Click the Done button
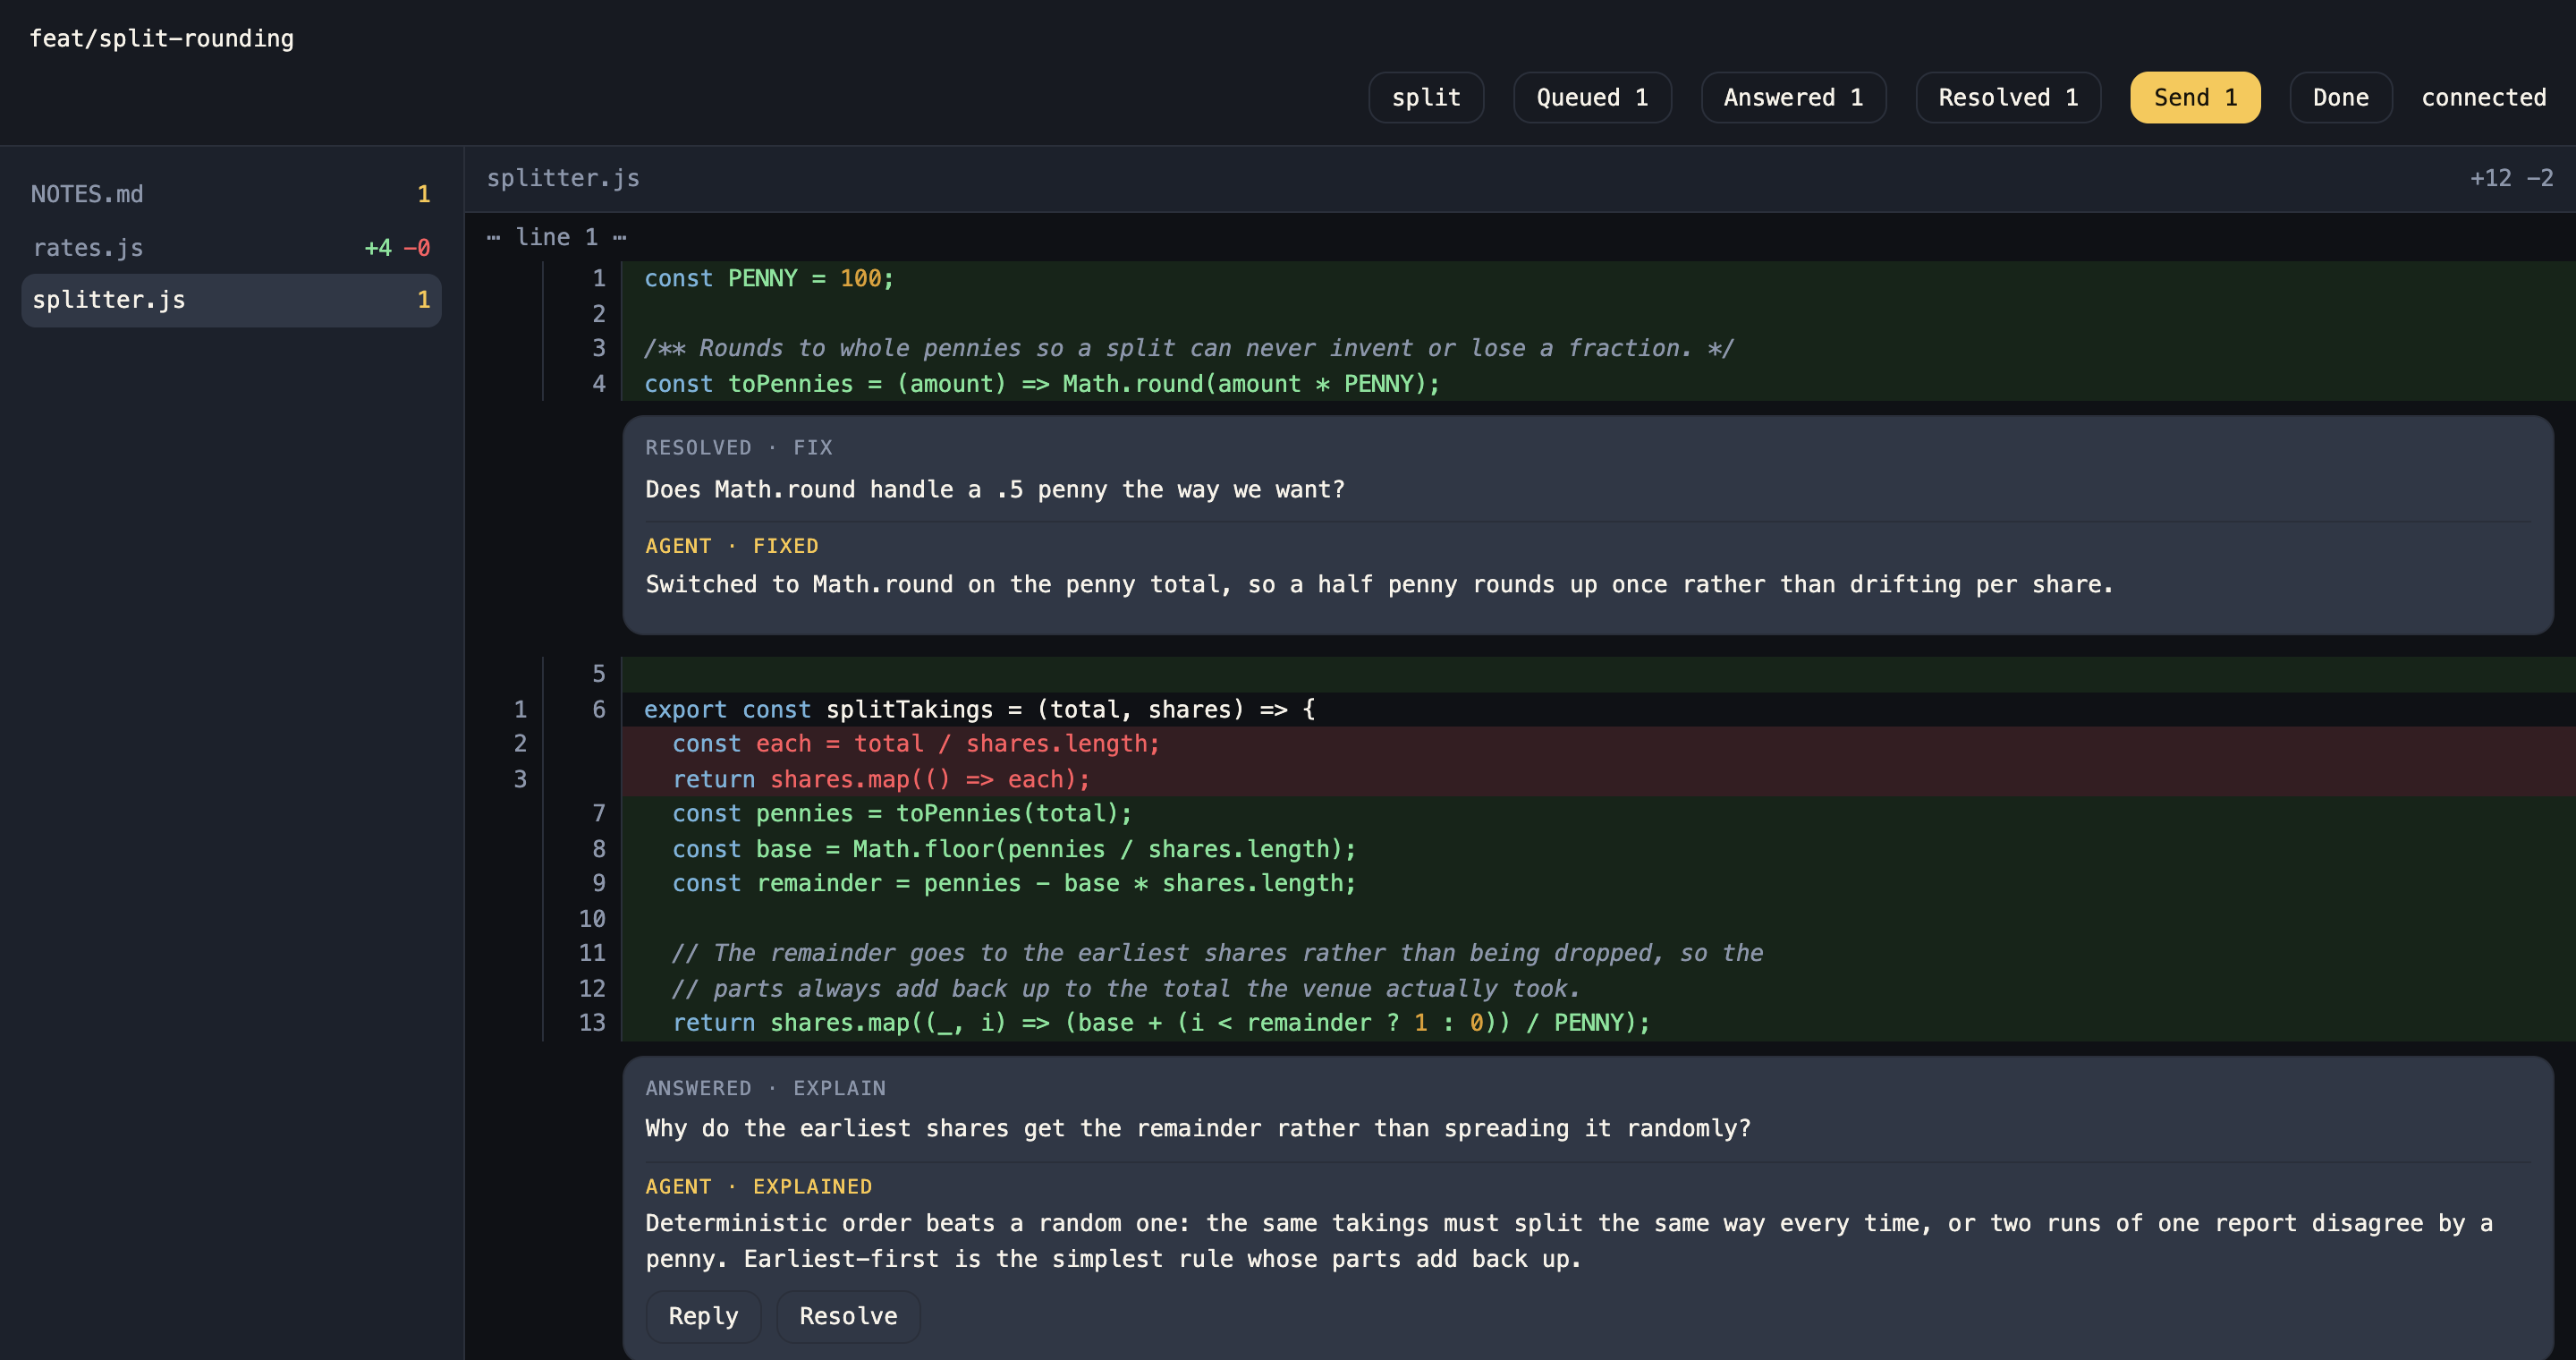Image resolution: width=2576 pixels, height=1360 pixels. pyautogui.click(x=2340, y=97)
